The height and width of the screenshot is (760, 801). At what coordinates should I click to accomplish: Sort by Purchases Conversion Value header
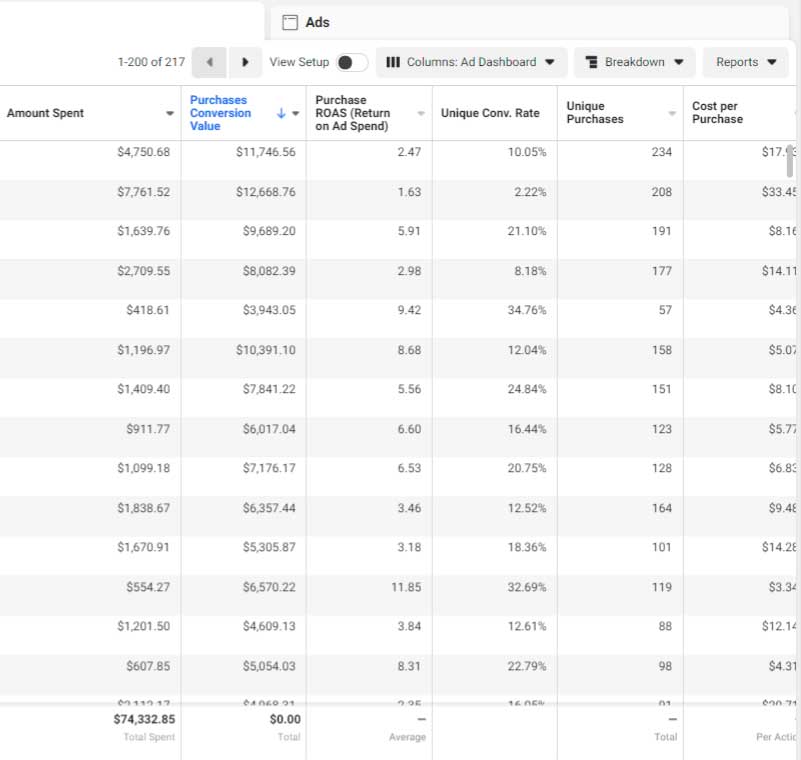click(220, 113)
